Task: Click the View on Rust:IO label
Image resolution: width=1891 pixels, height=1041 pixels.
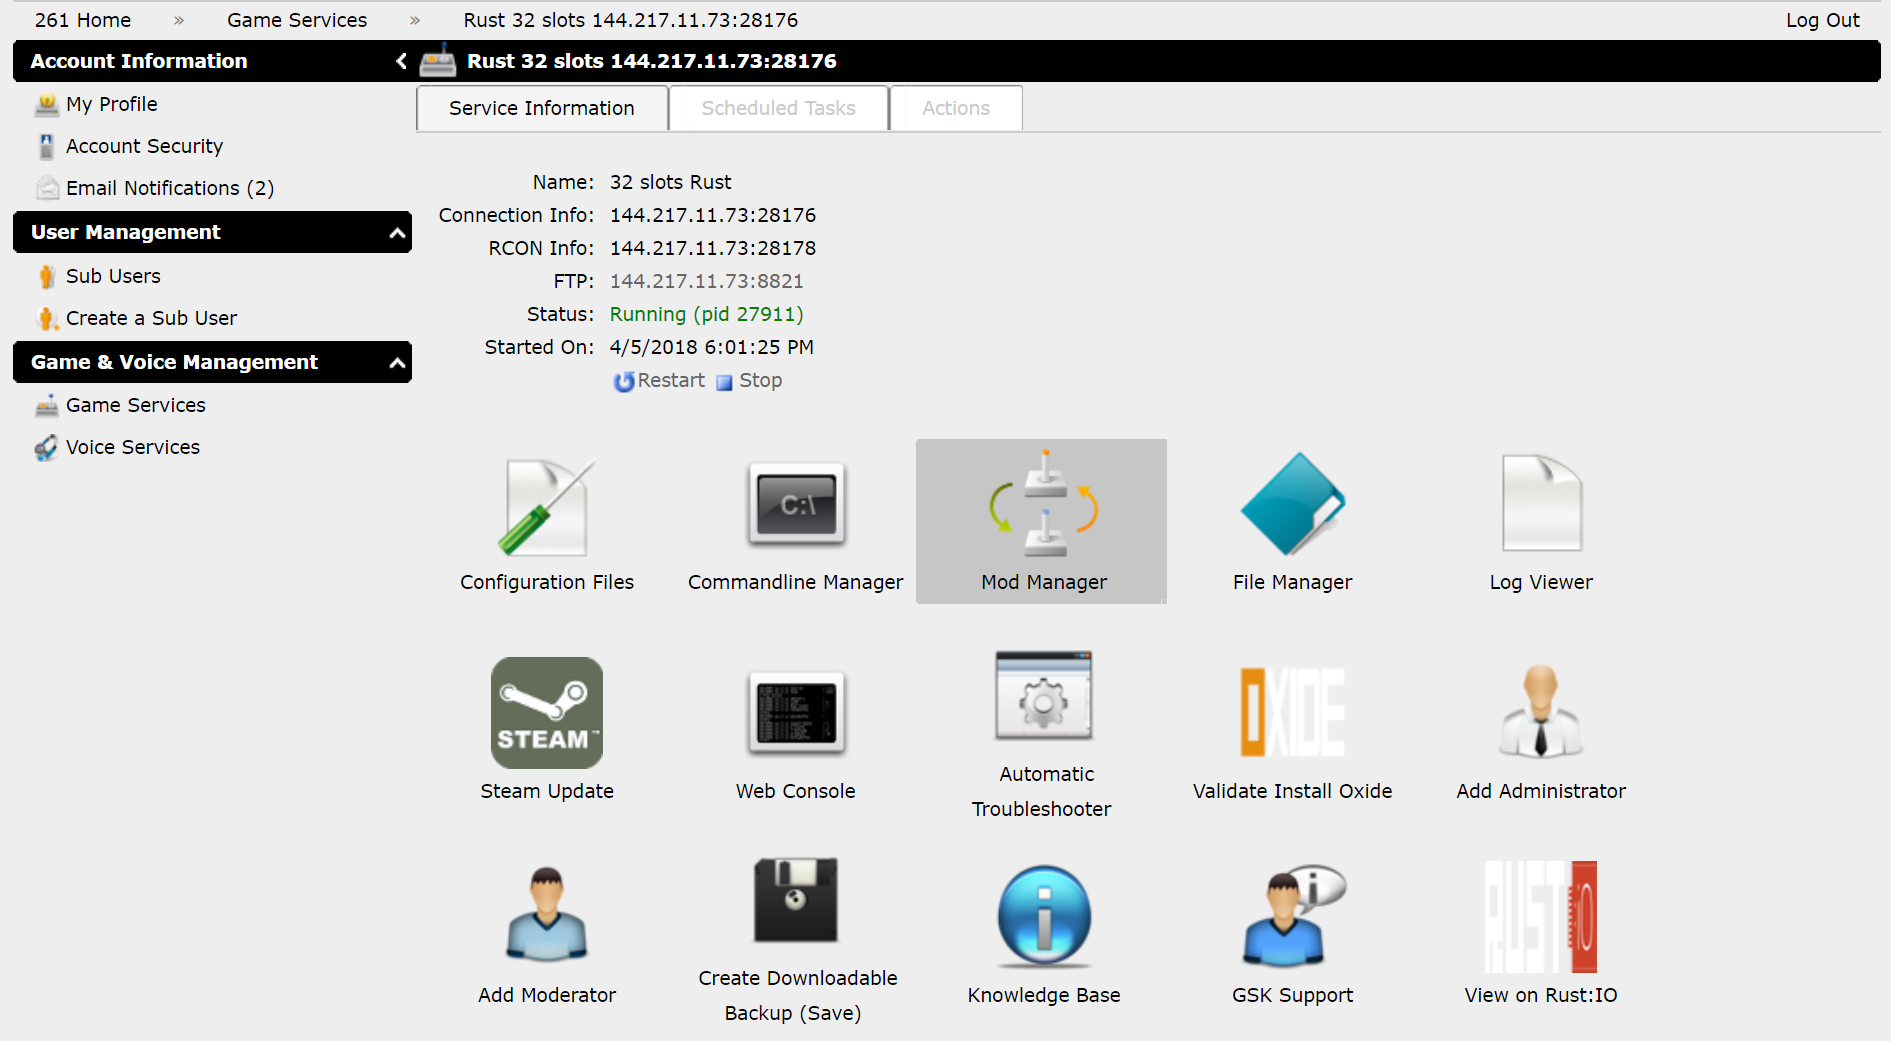Action: point(1541,995)
